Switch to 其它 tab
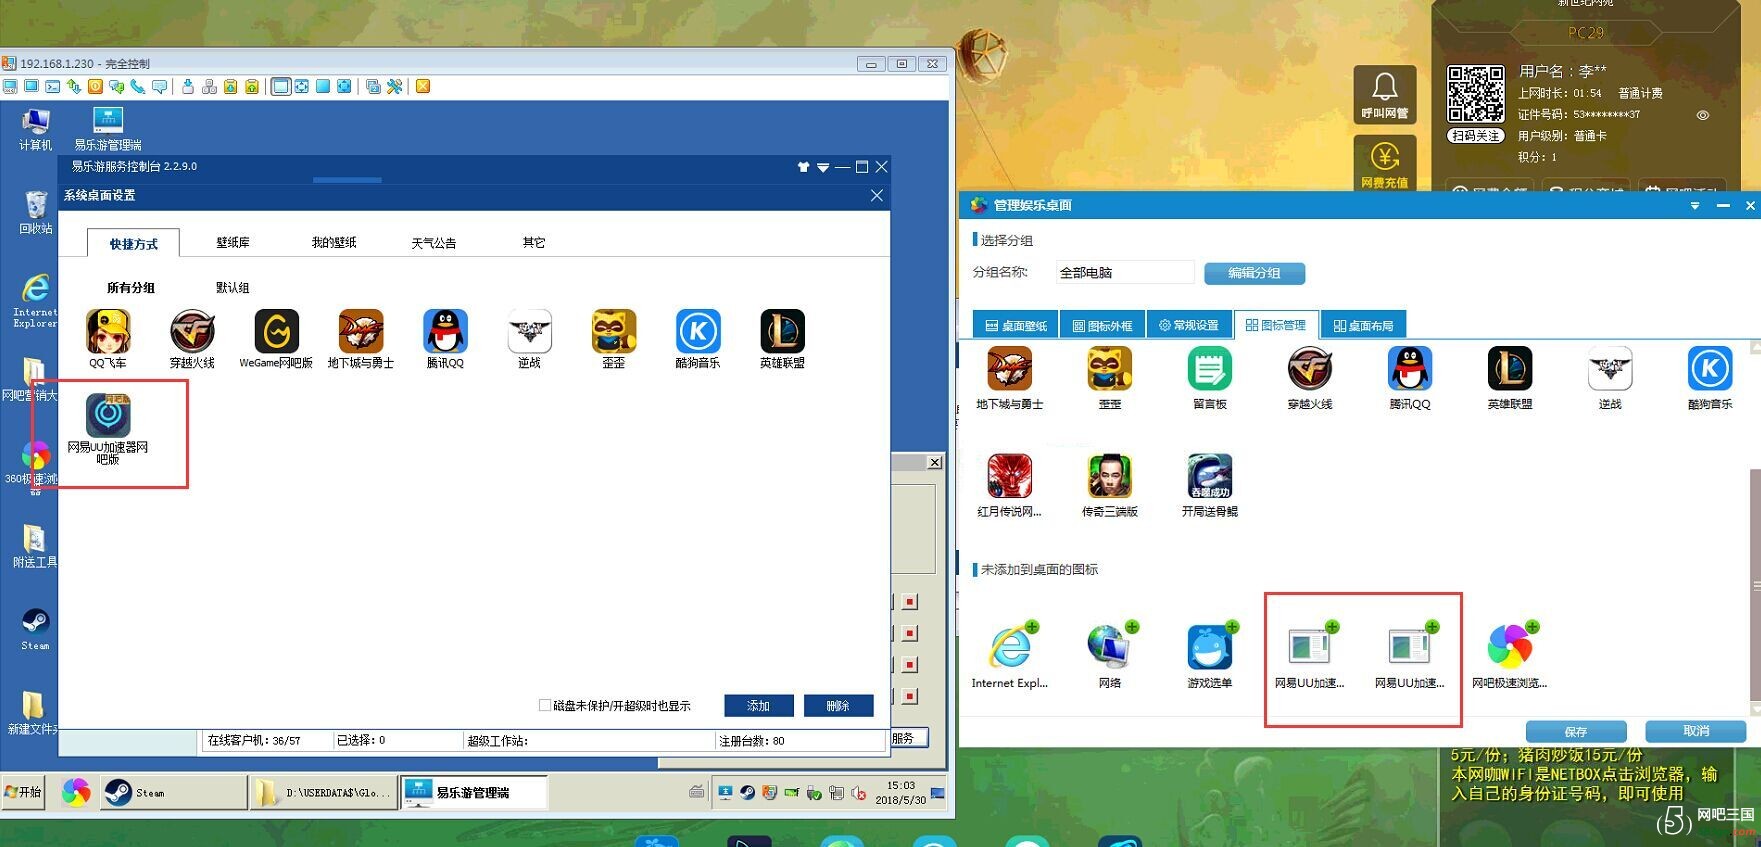 pyautogui.click(x=534, y=242)
